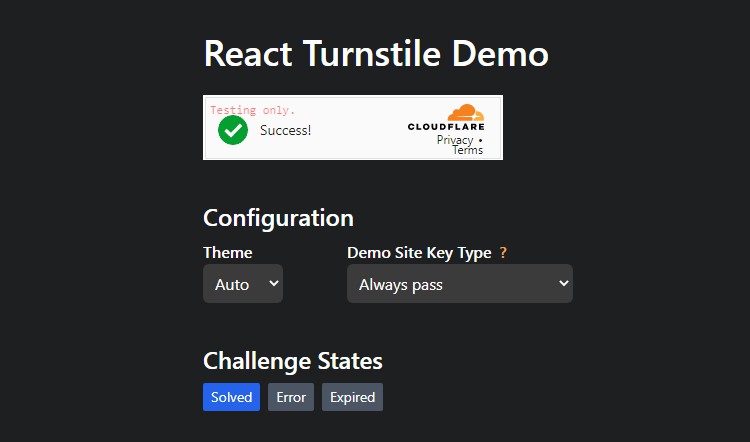Click the Theme field label
The image size is (750, 442).
[x=228, y=253]
